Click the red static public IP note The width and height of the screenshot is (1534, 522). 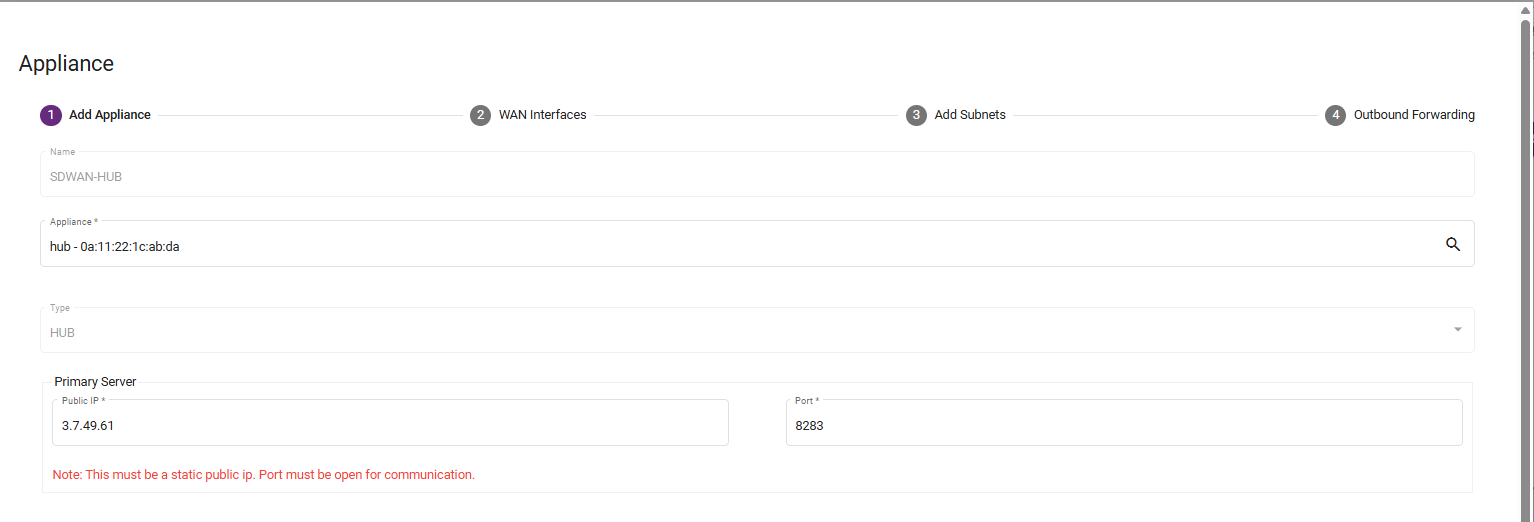(264, 475)
